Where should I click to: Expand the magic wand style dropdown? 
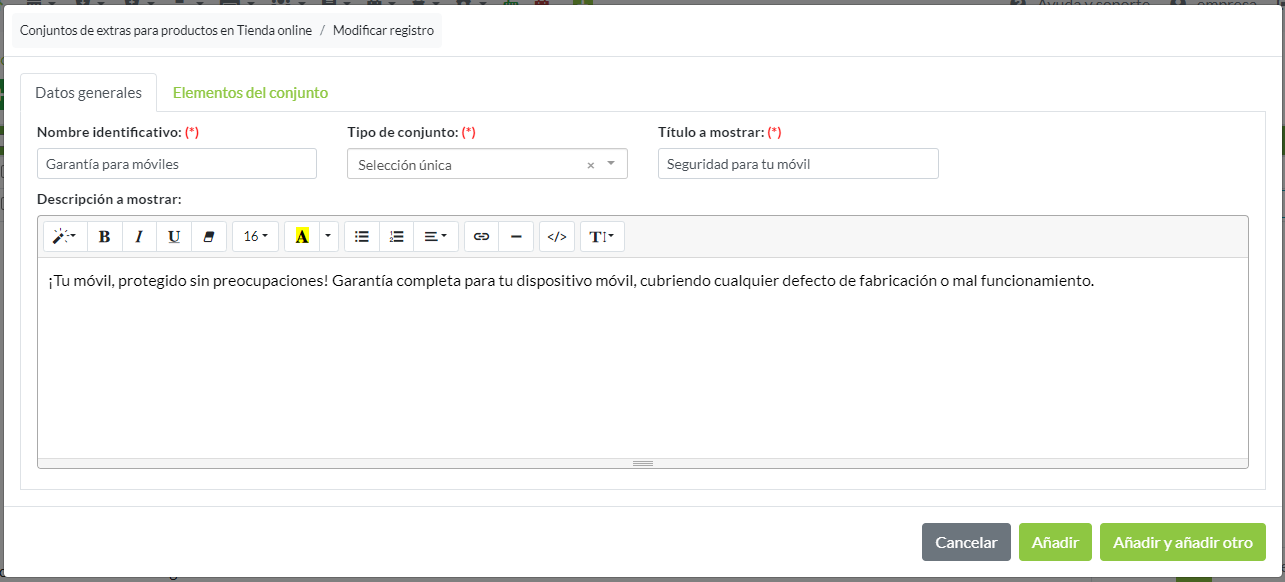point(63,236)
